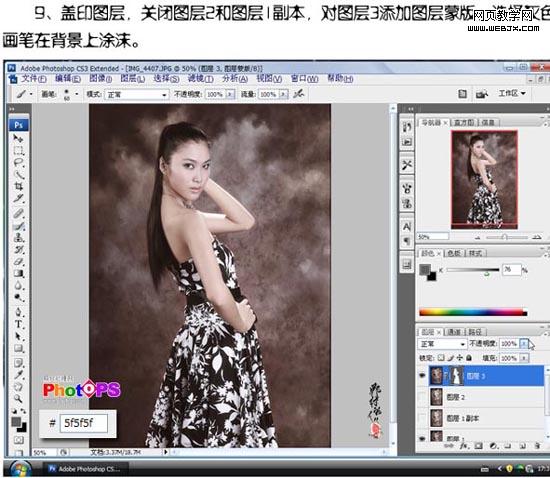
Task: Add a layer style with the fx icon
Action: pos(463,446)
